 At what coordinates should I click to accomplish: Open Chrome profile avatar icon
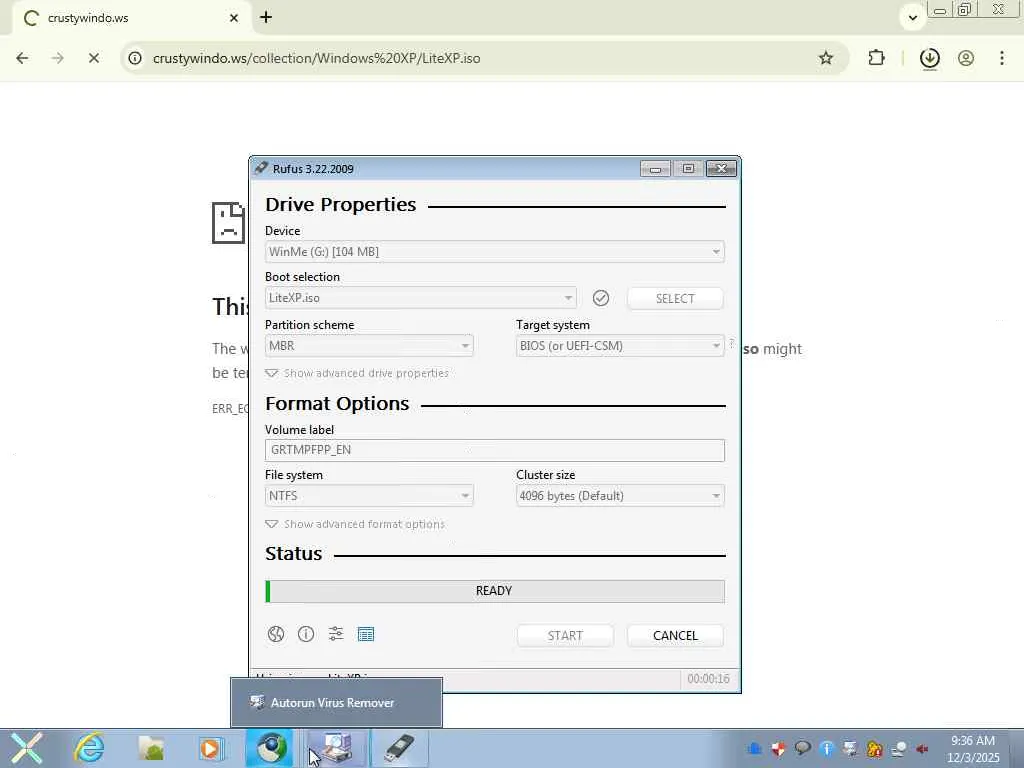[966, 58]
